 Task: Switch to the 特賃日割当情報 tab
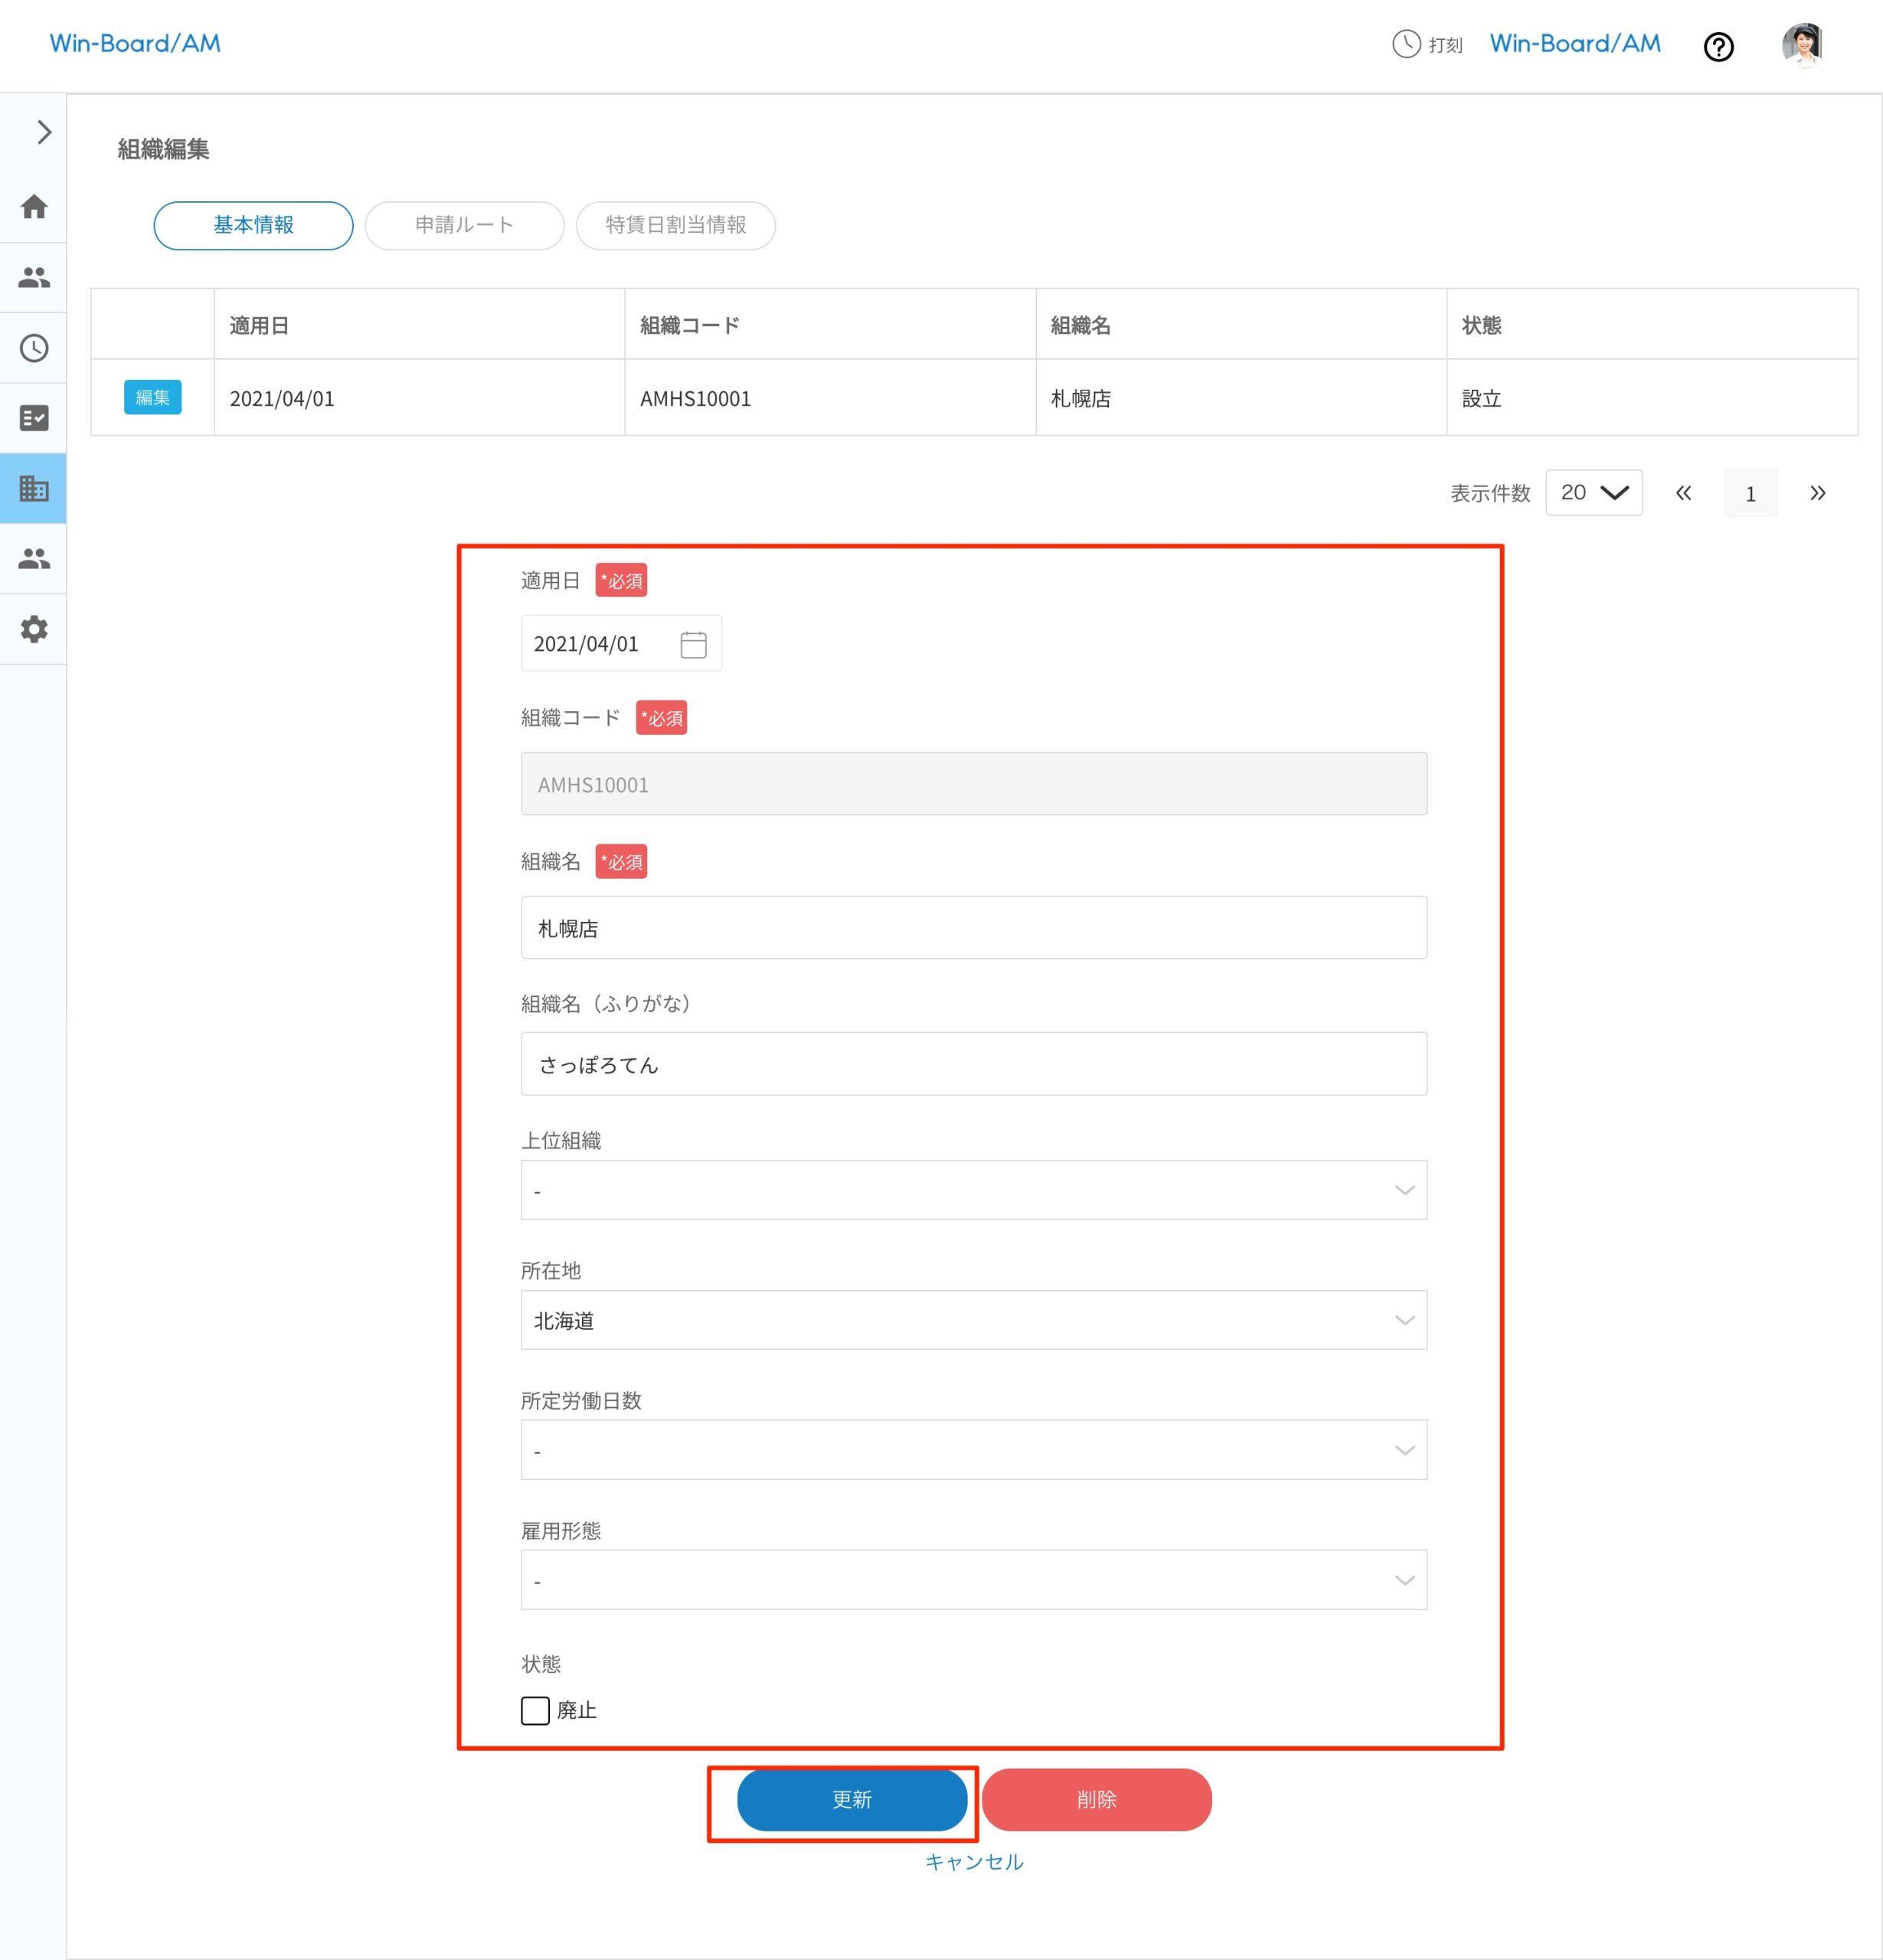coord(675,225)
